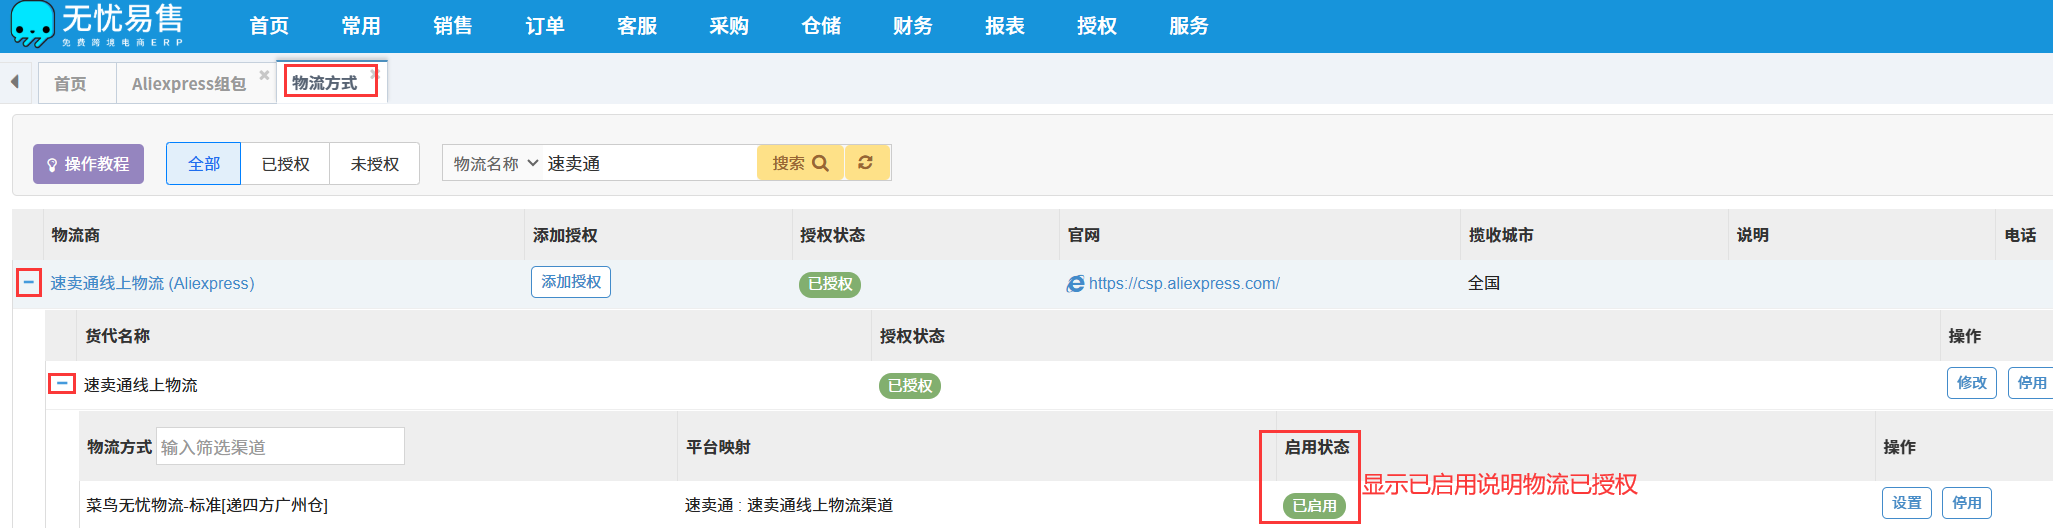The height and width of the screenshot is (528, 2053).
Task: Select the 物流方式 tab
Action: 325,83
